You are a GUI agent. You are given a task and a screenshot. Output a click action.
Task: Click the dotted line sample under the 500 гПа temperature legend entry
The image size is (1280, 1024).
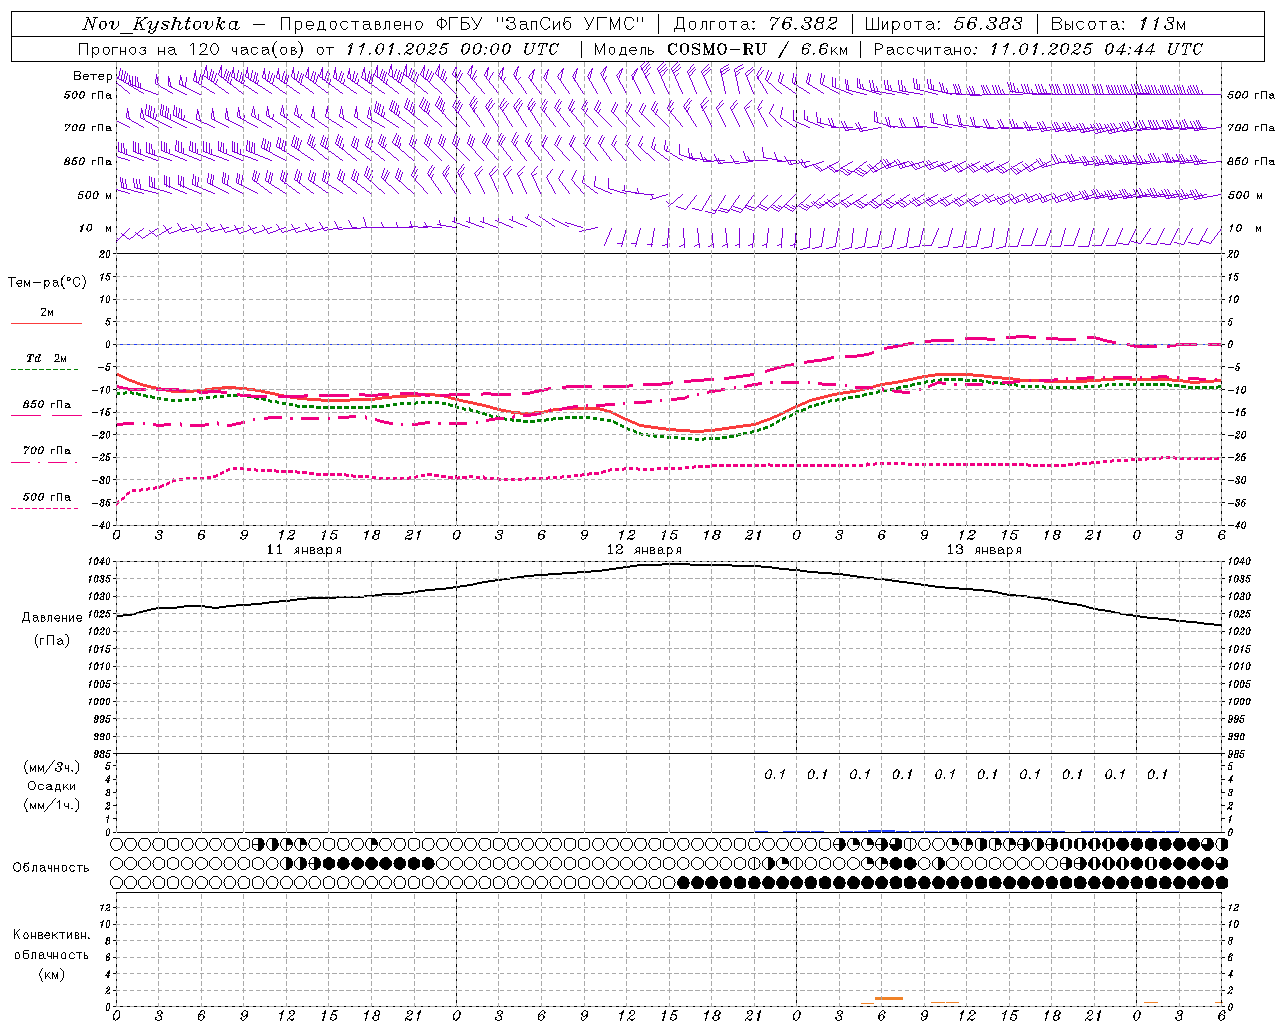click(x=44, y=508)
